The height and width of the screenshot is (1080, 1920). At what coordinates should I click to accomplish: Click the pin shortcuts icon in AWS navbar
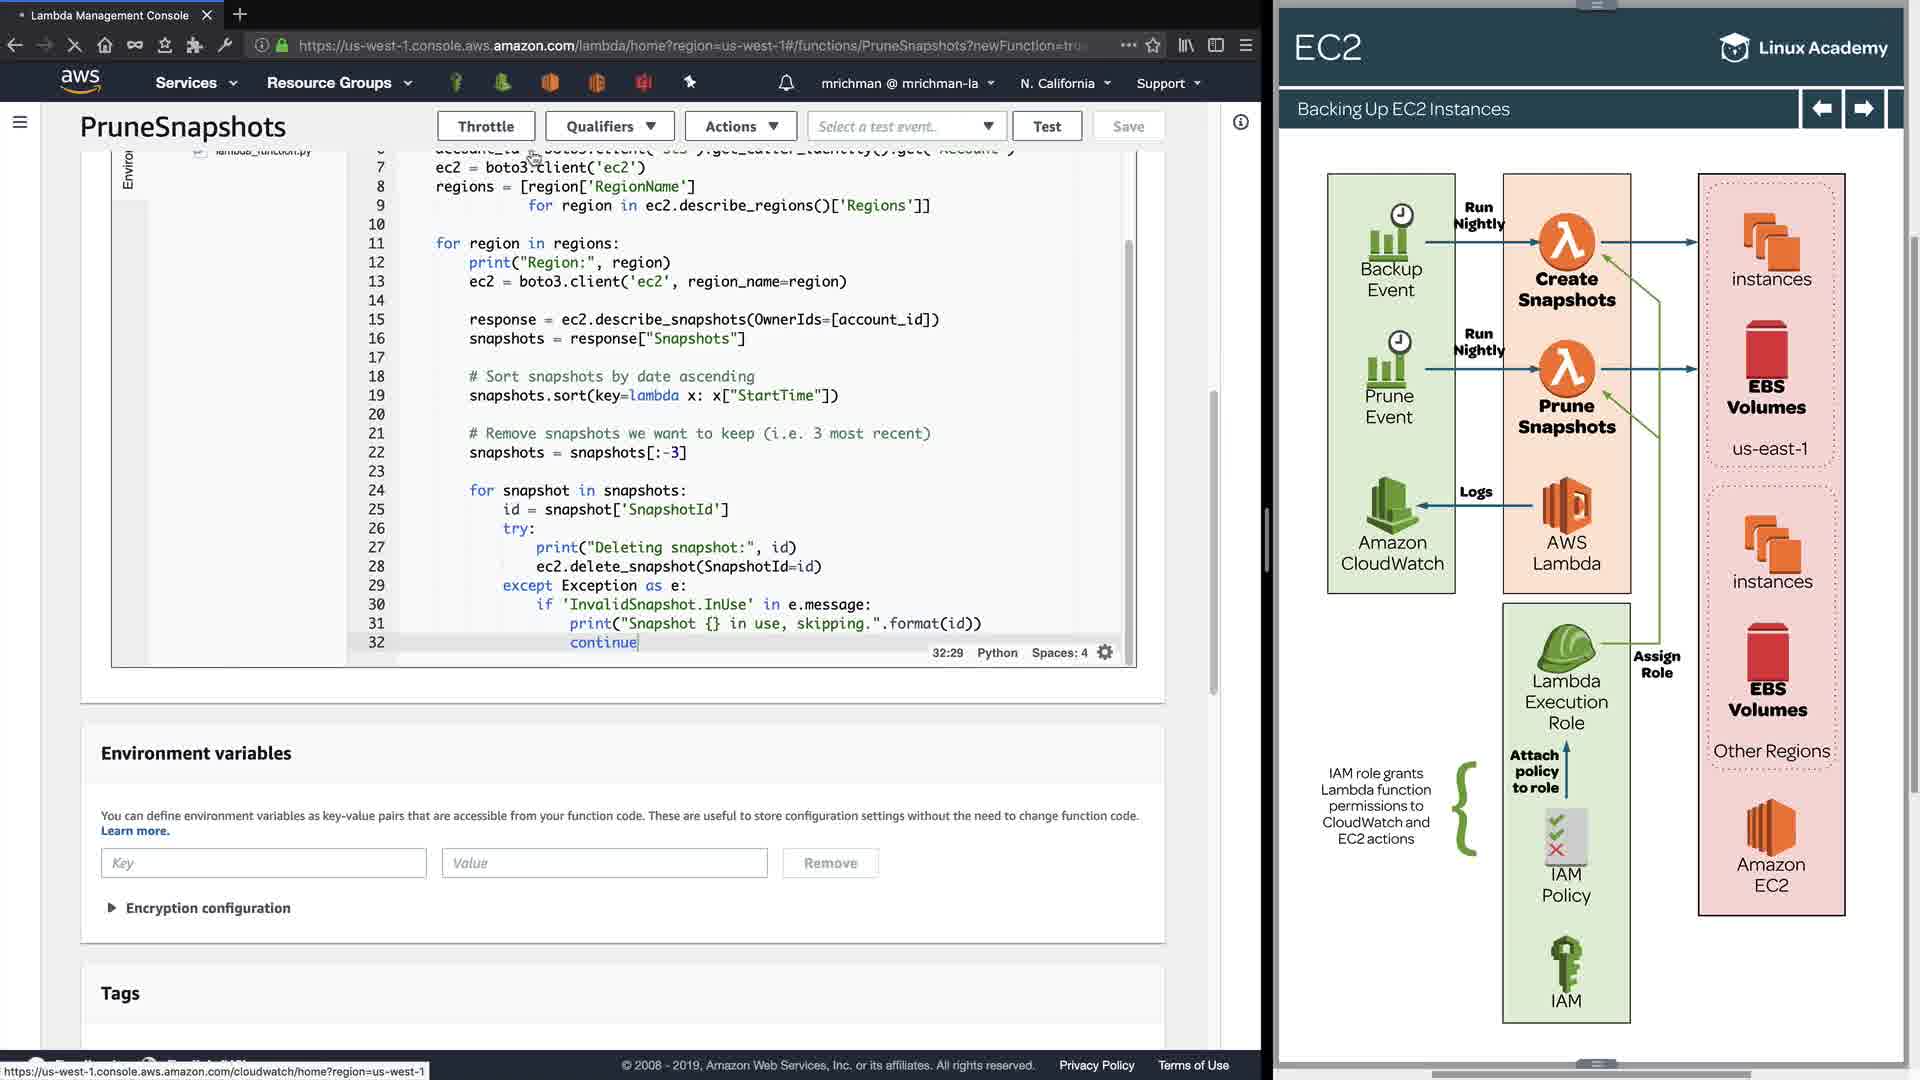(690, 83)
